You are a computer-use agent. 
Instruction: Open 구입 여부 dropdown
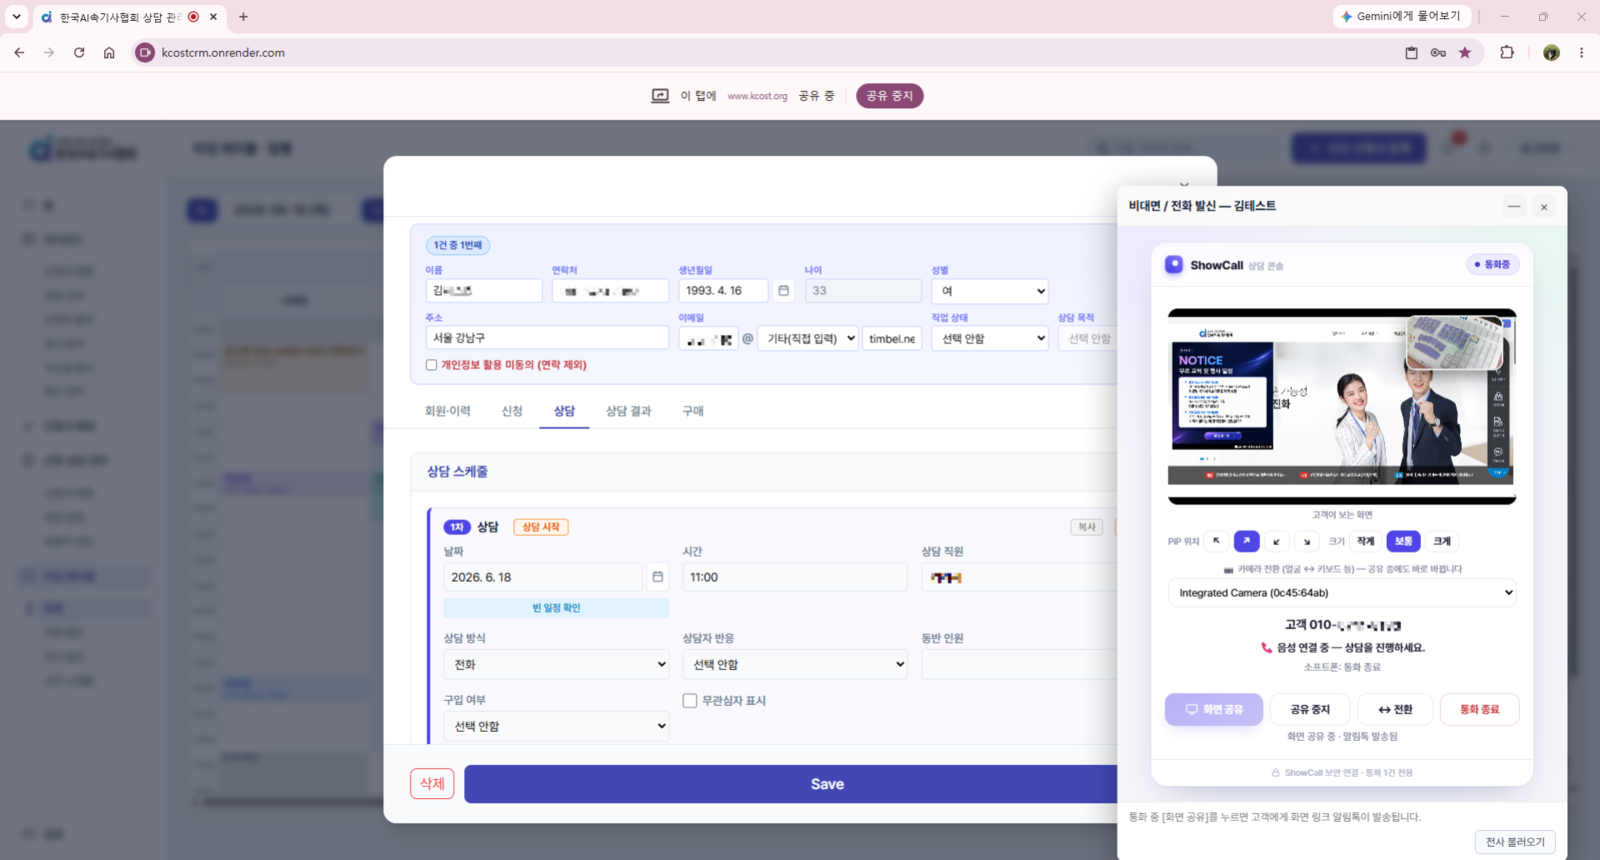[556, 726]
